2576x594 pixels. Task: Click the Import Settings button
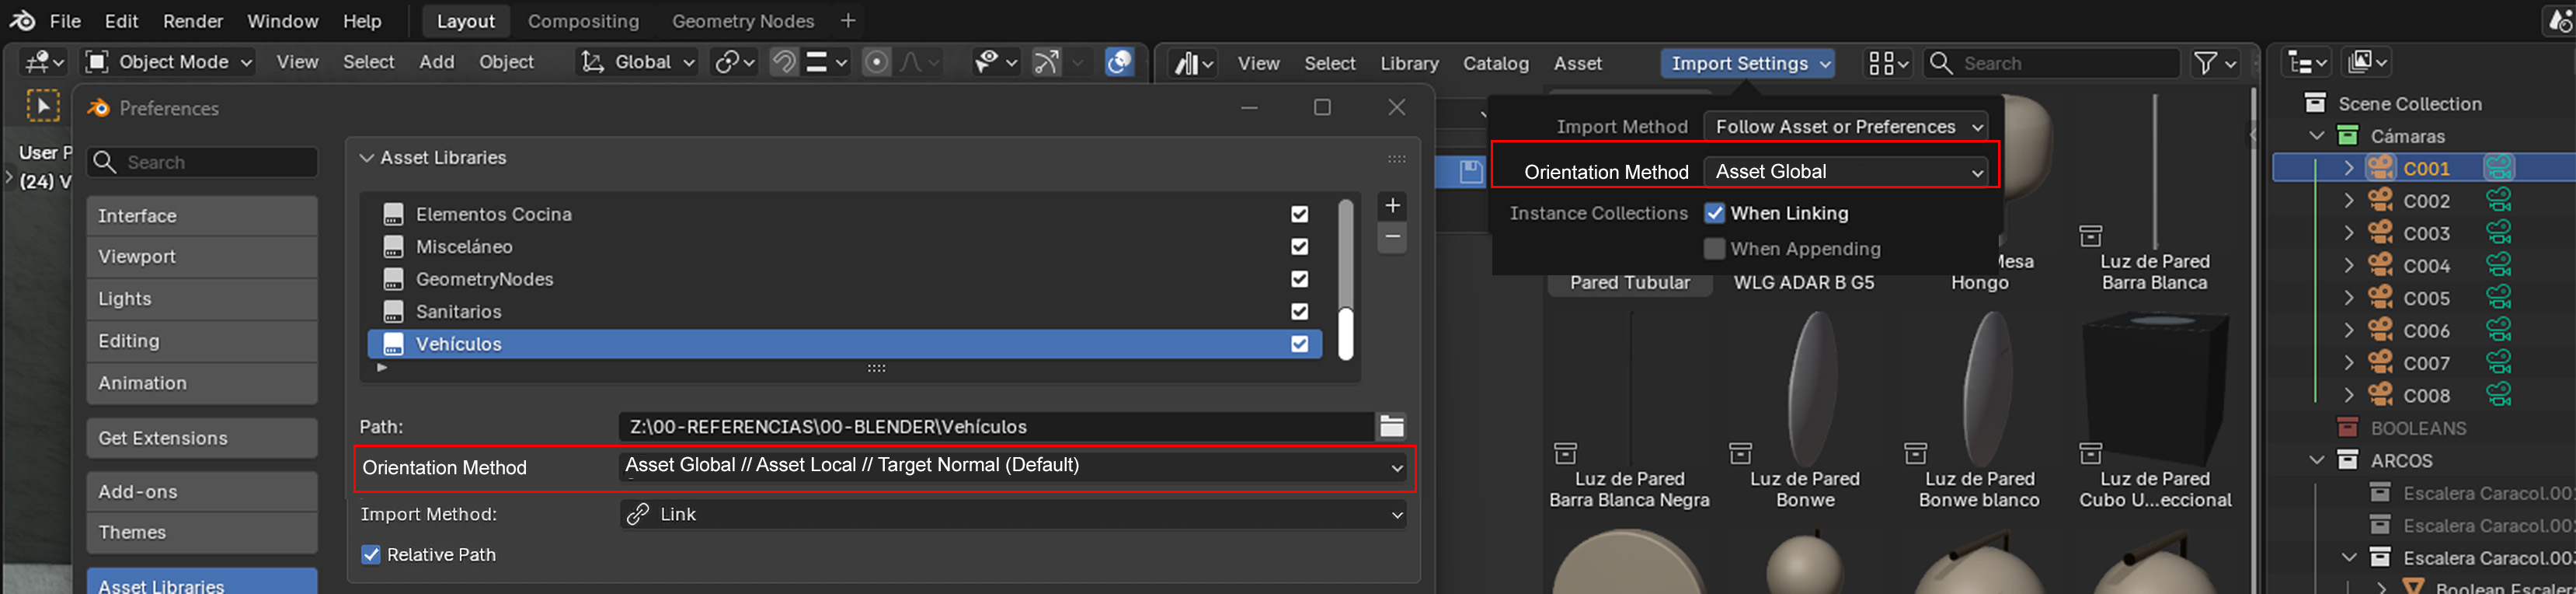[1748, 63]
